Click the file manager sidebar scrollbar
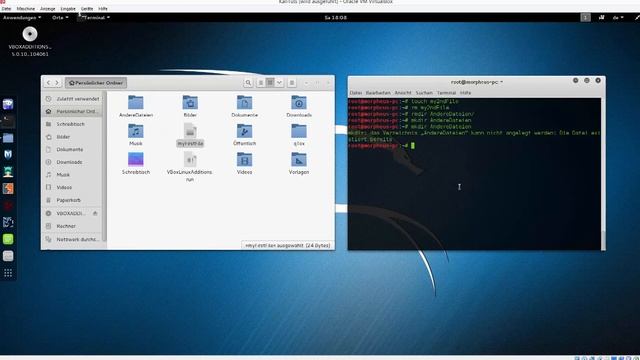Viewport: 640px width, 360px height. click(105, 166)
